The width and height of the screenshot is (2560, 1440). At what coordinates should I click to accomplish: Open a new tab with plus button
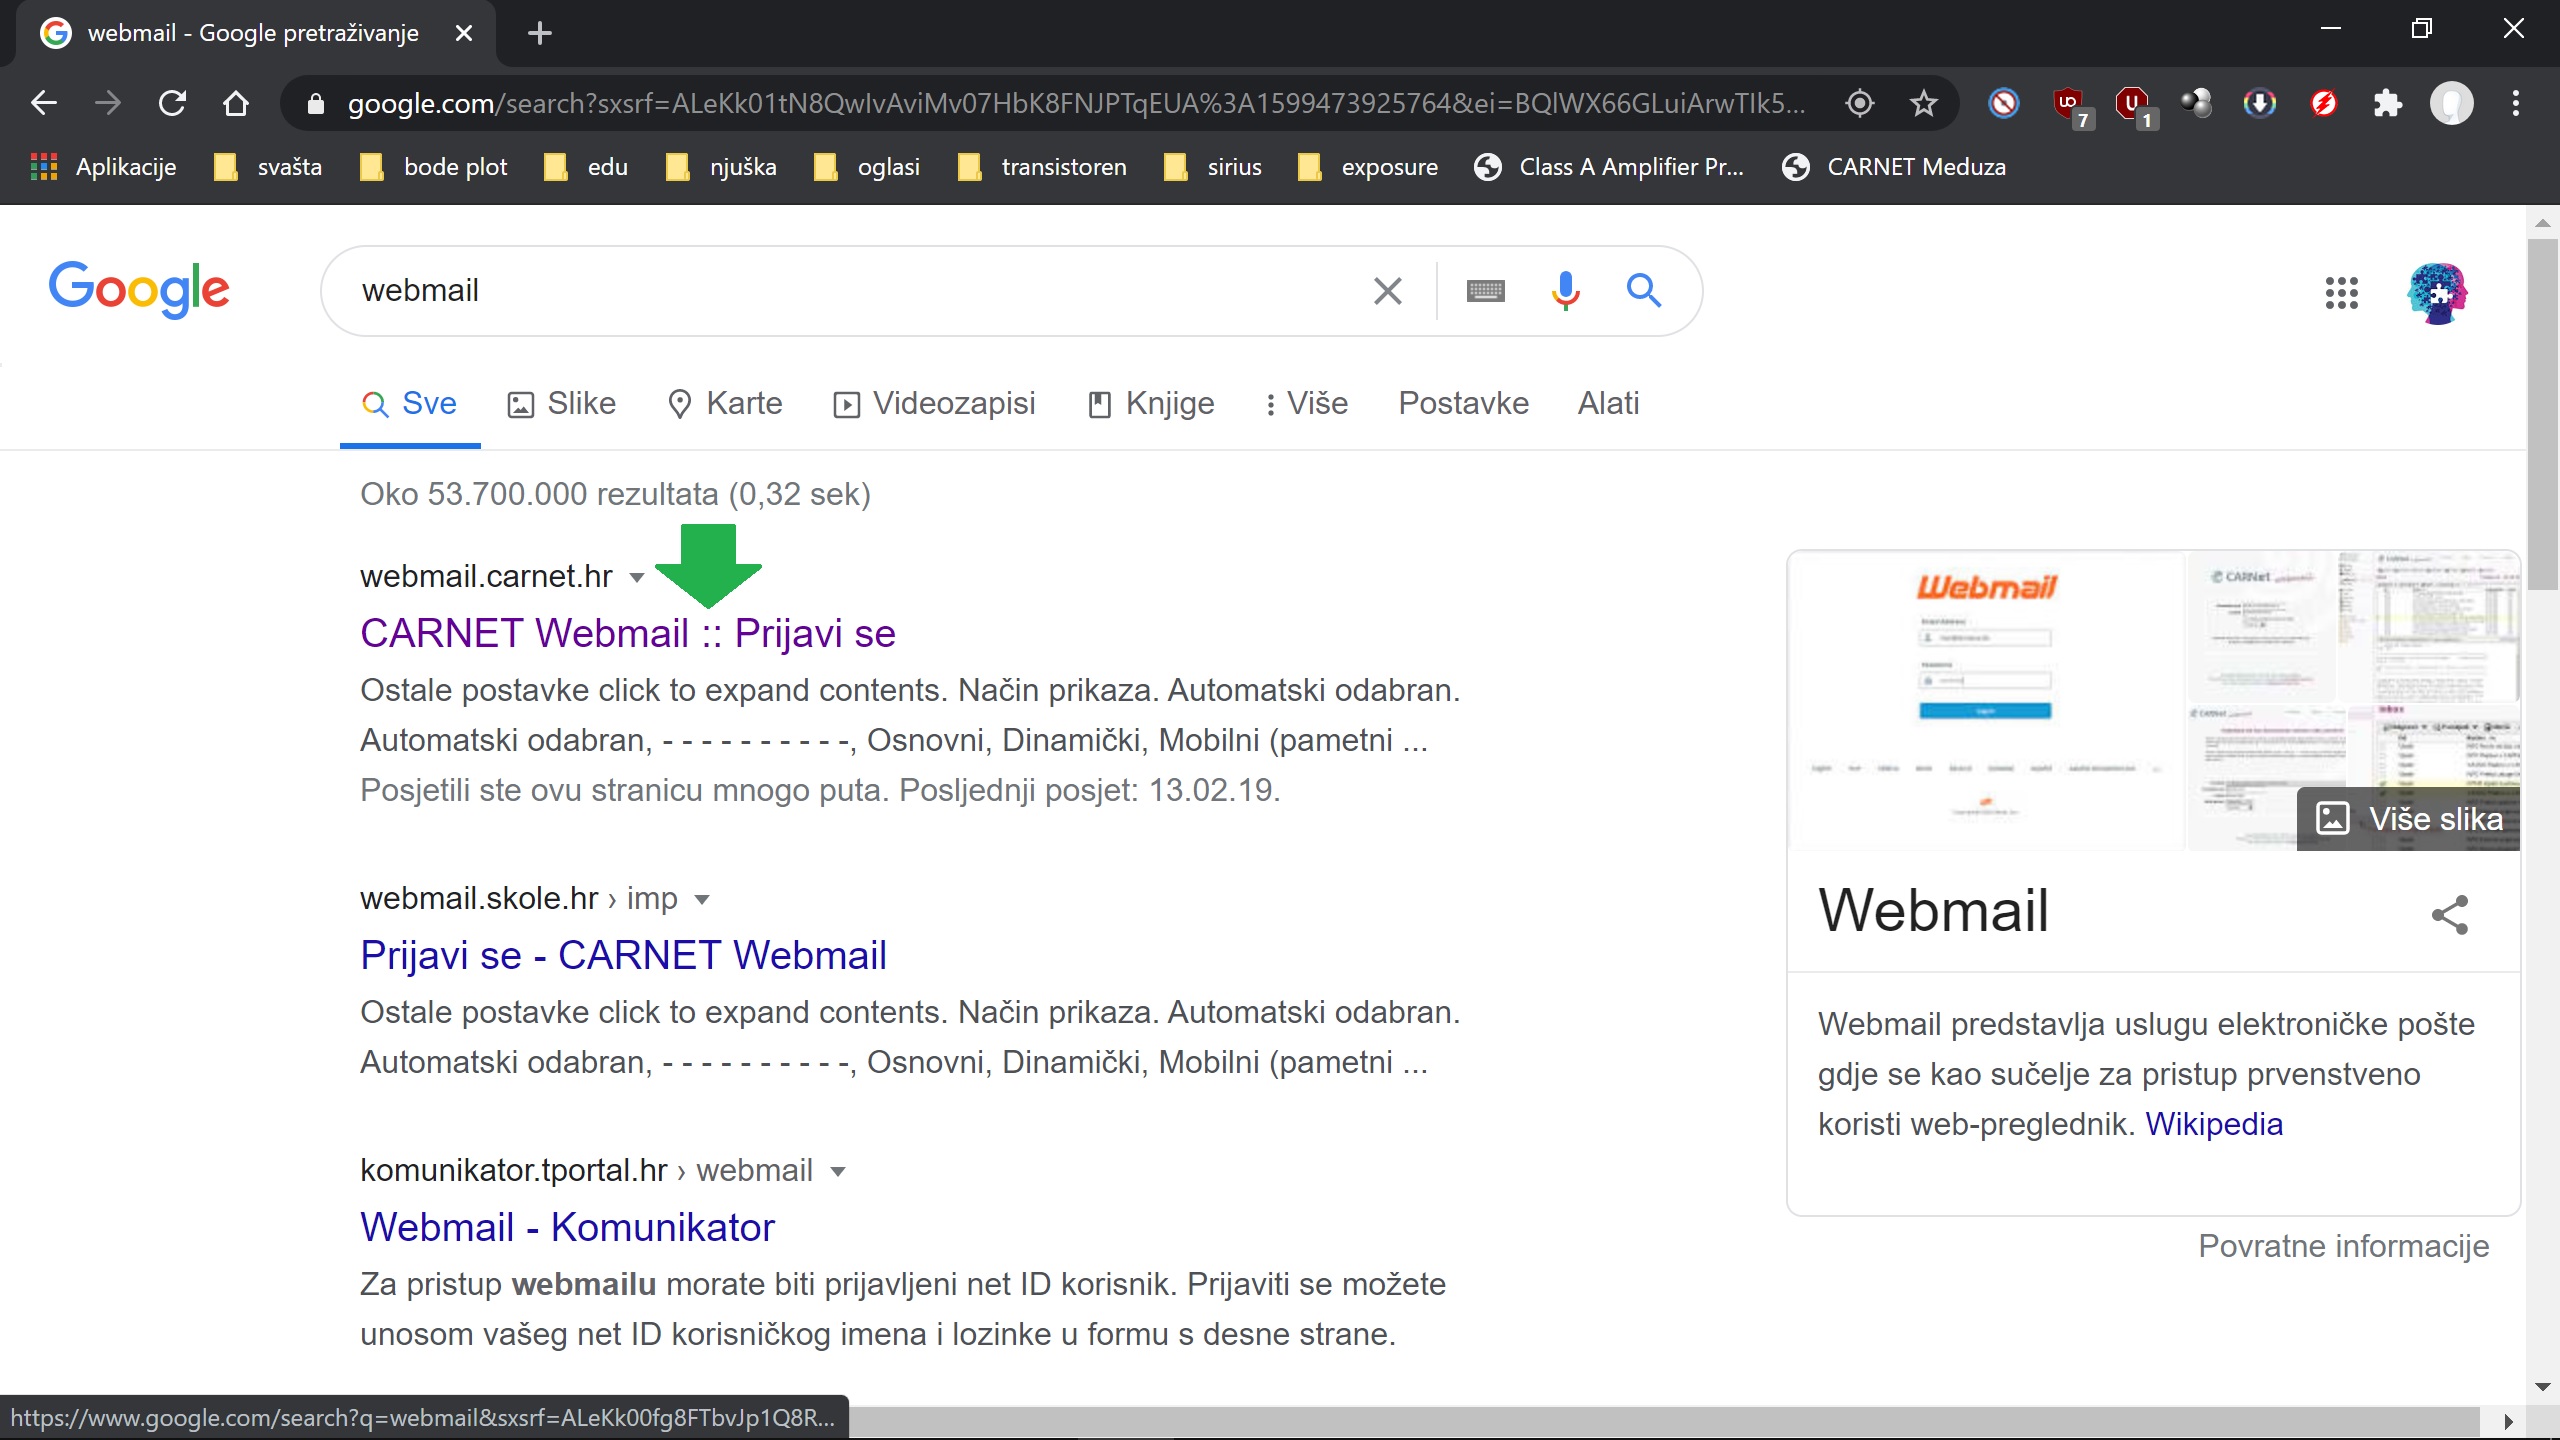540,33
